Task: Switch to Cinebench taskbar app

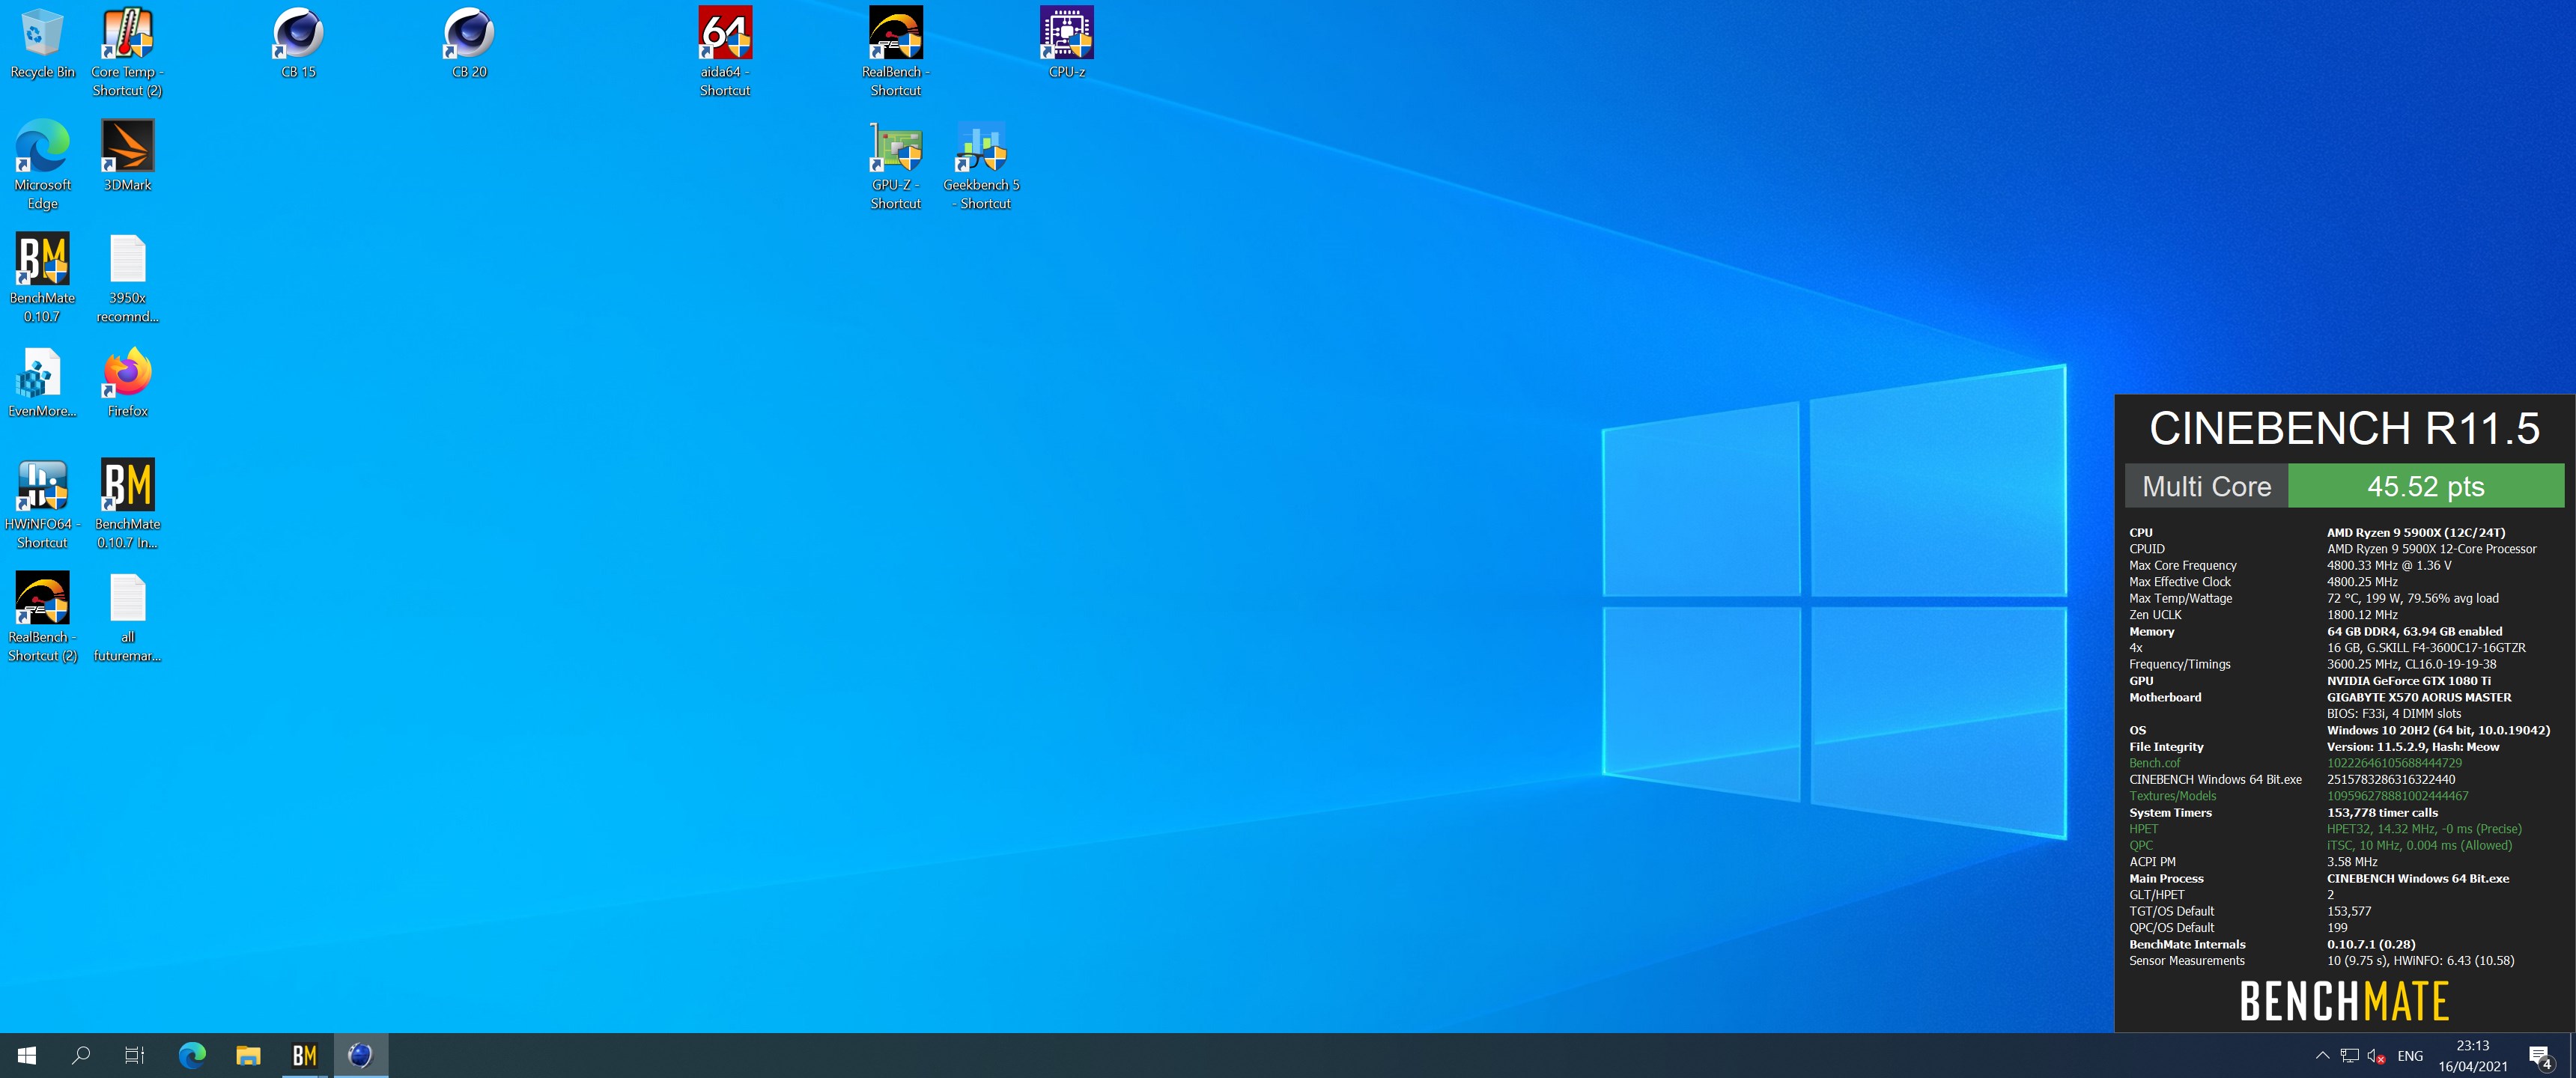Action: (x=360, y=1055)
